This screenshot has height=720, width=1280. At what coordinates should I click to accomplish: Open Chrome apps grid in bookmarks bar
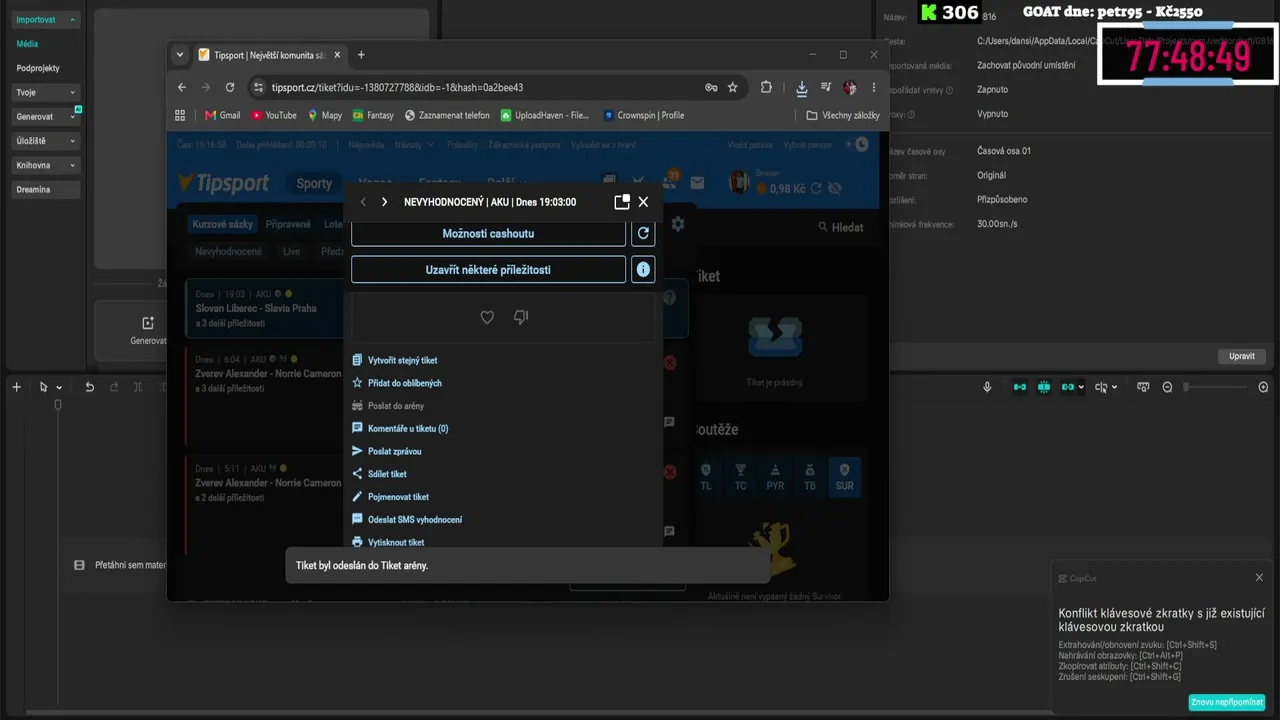click(x=180, y=115)
